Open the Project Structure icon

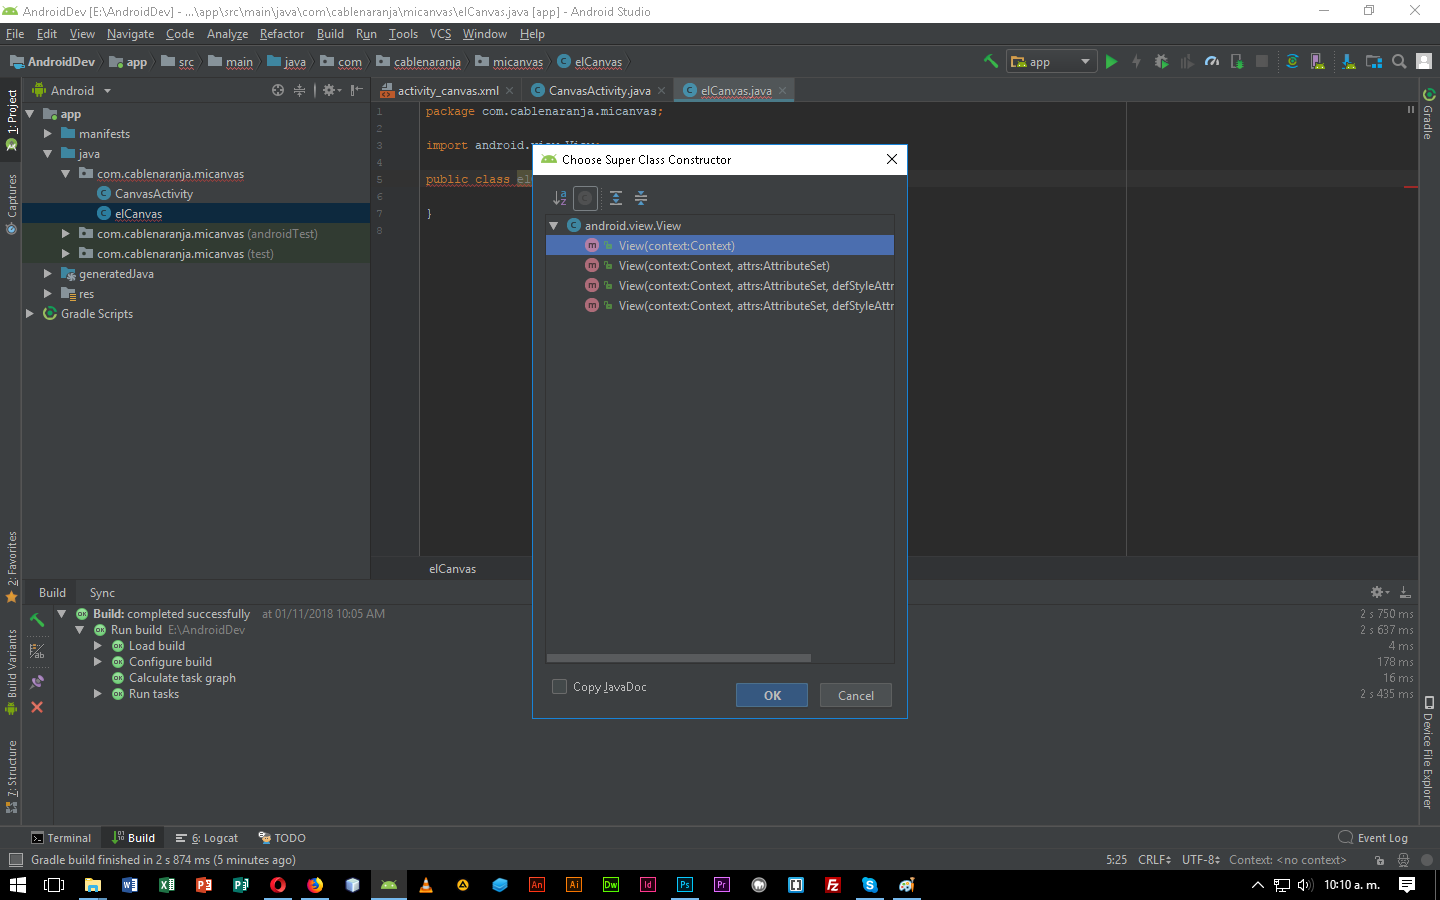tap(1374, 61)
